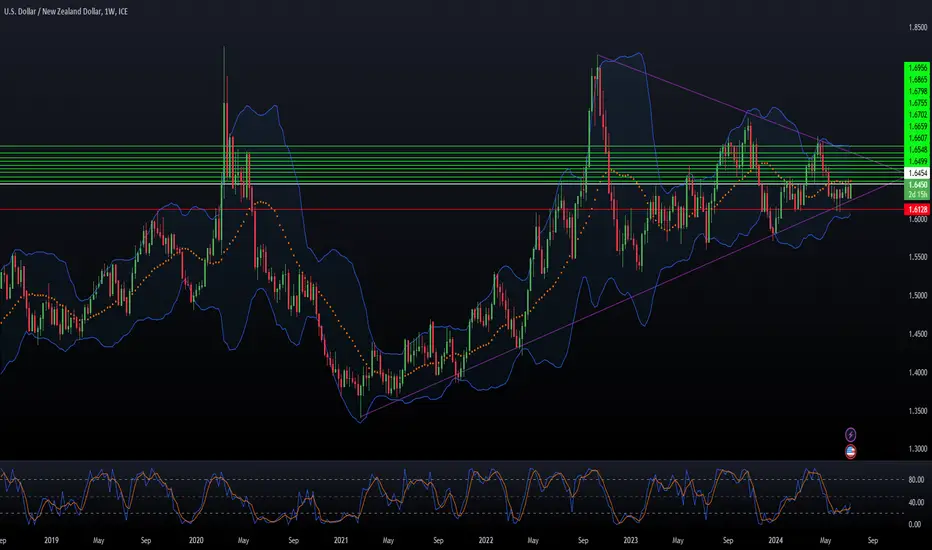
Task: Select the 1.6865 green price label
Action: coord(917,80)
